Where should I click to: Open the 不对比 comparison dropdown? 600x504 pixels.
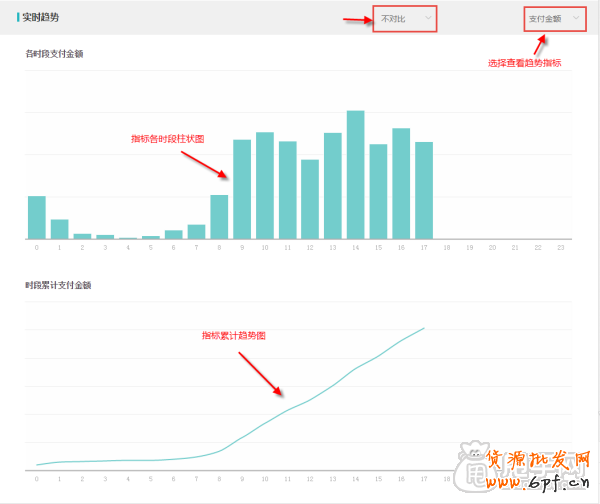click(x=405, y=18)
